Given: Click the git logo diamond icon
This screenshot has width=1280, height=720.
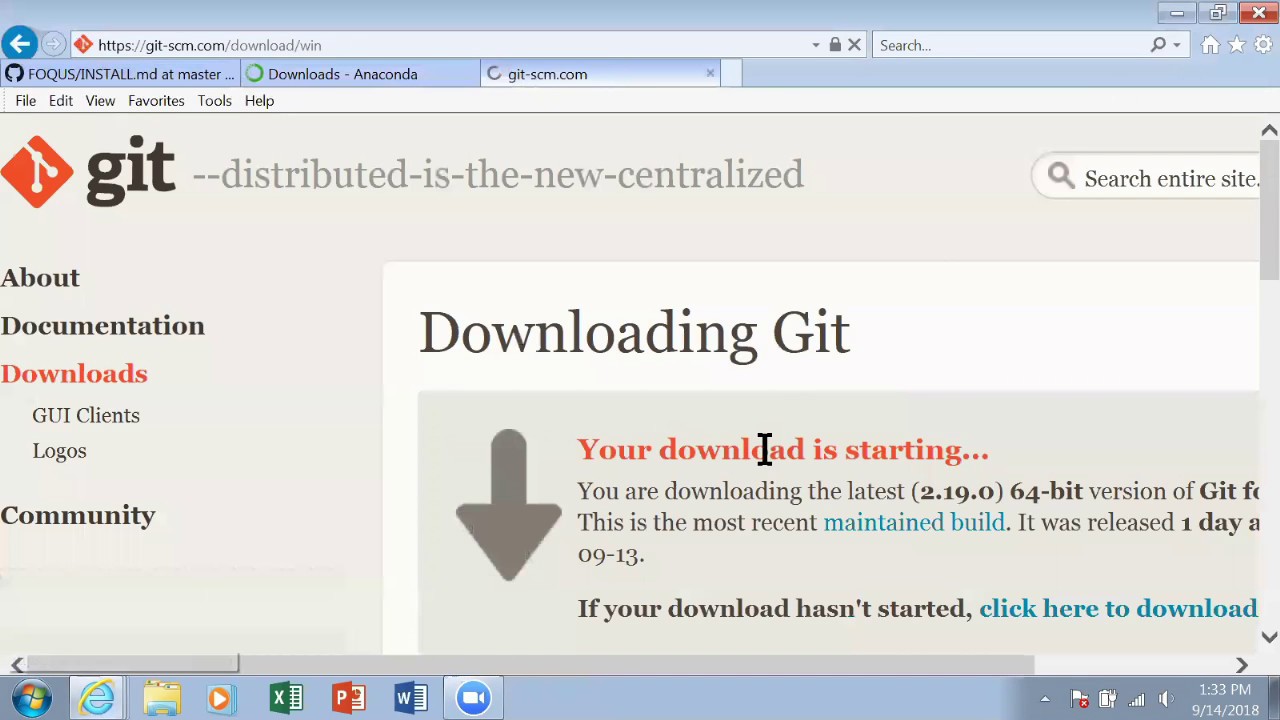Looking at the screenshot, I should (x=37, y=172).
